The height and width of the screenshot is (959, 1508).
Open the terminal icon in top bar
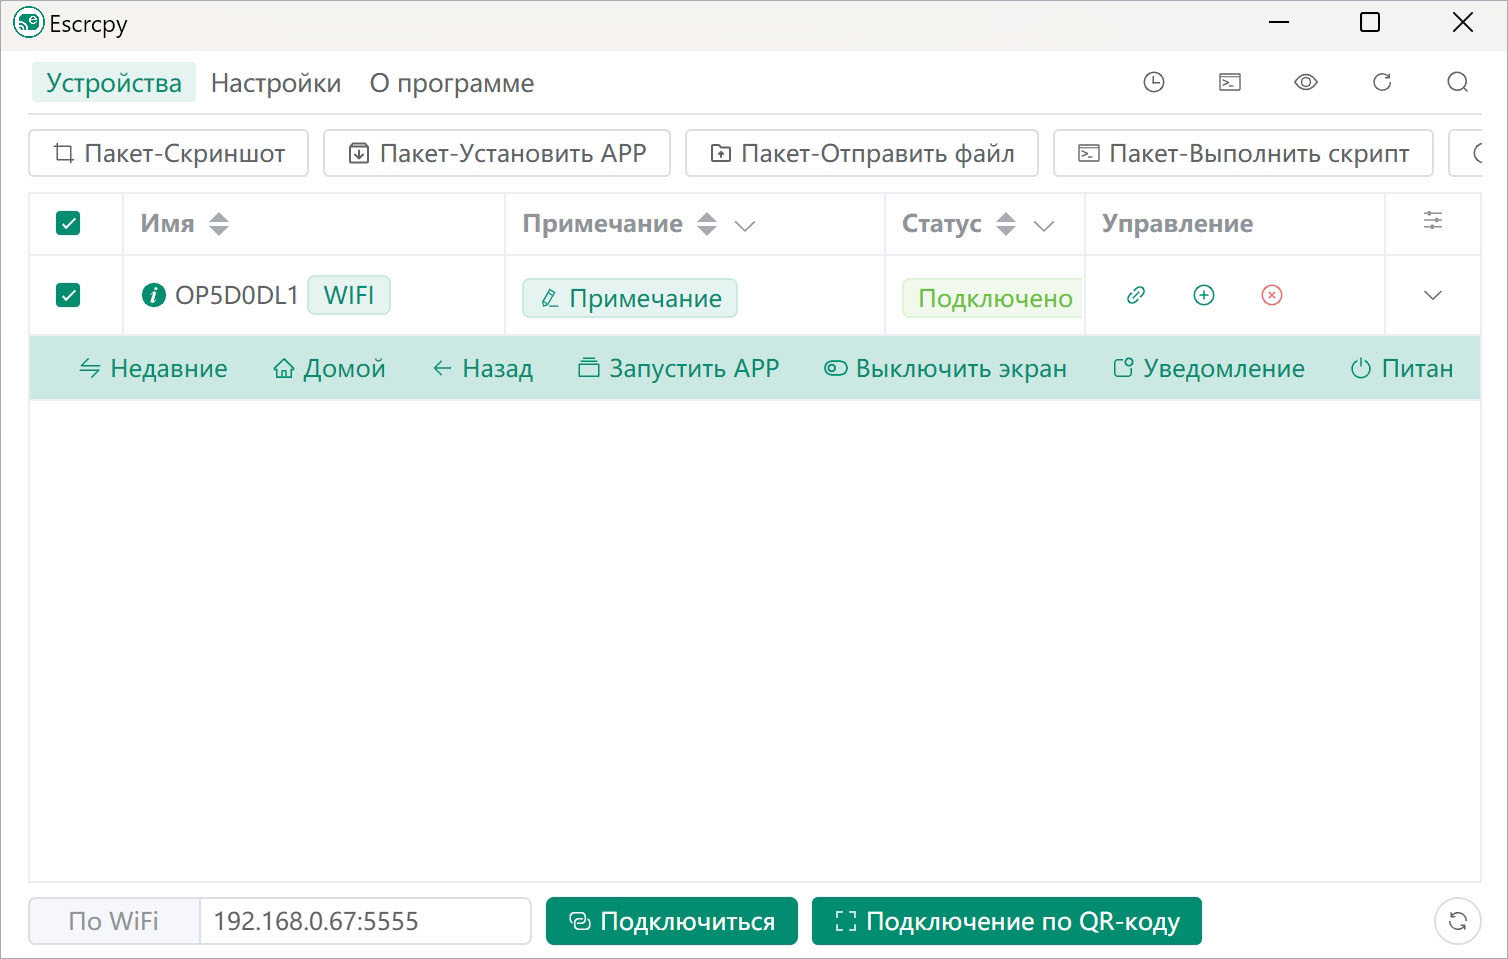click(x=1230, y=82)
